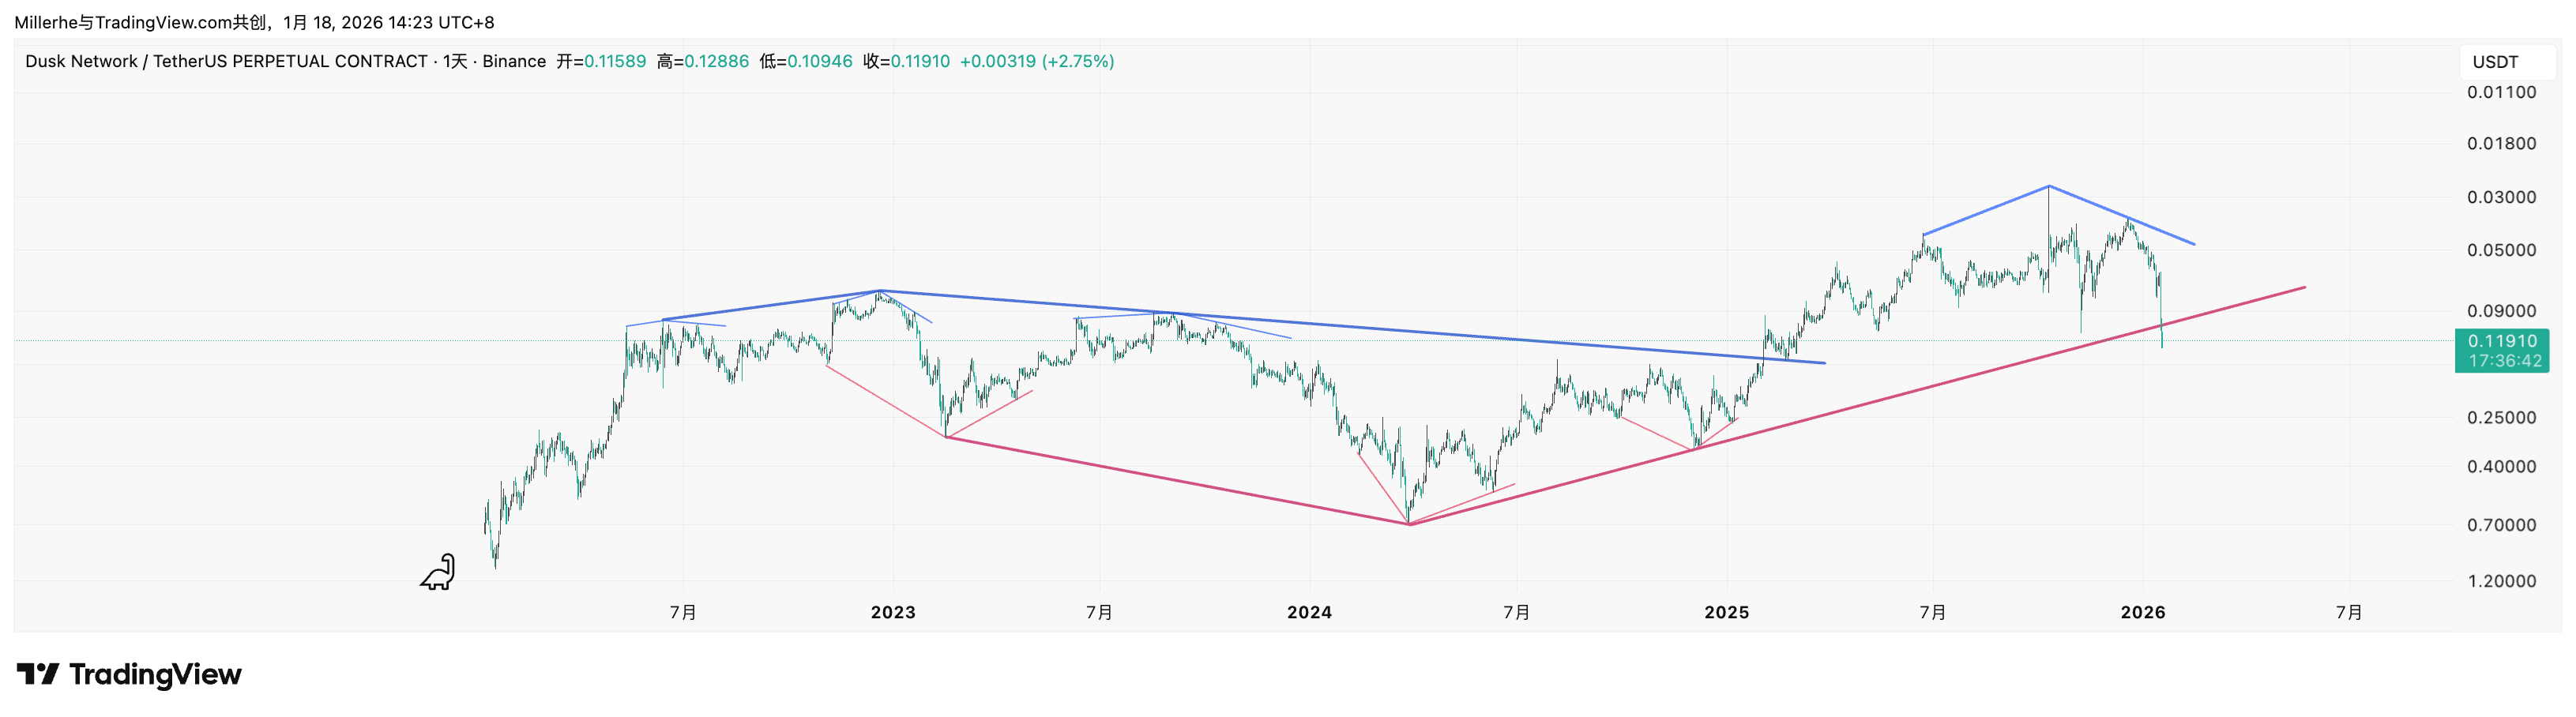Image resolution: width=2576 pixels, height=717 pixels.
Task: Click the 1.20000 price axis label
Action: (x=2501, y=581)
